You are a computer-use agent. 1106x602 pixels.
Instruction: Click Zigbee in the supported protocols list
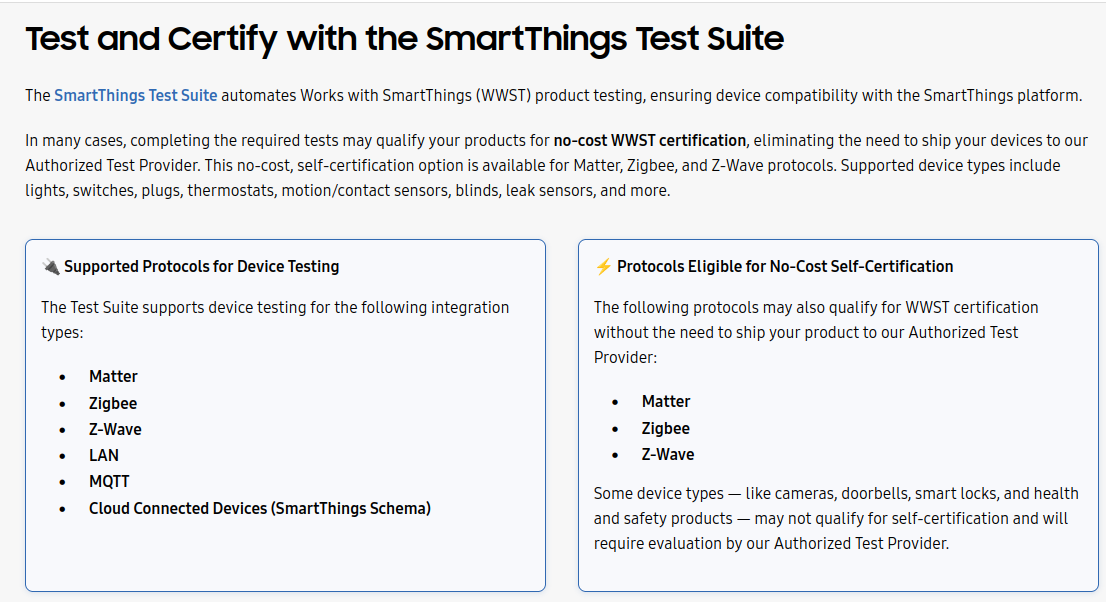point(113,403)
